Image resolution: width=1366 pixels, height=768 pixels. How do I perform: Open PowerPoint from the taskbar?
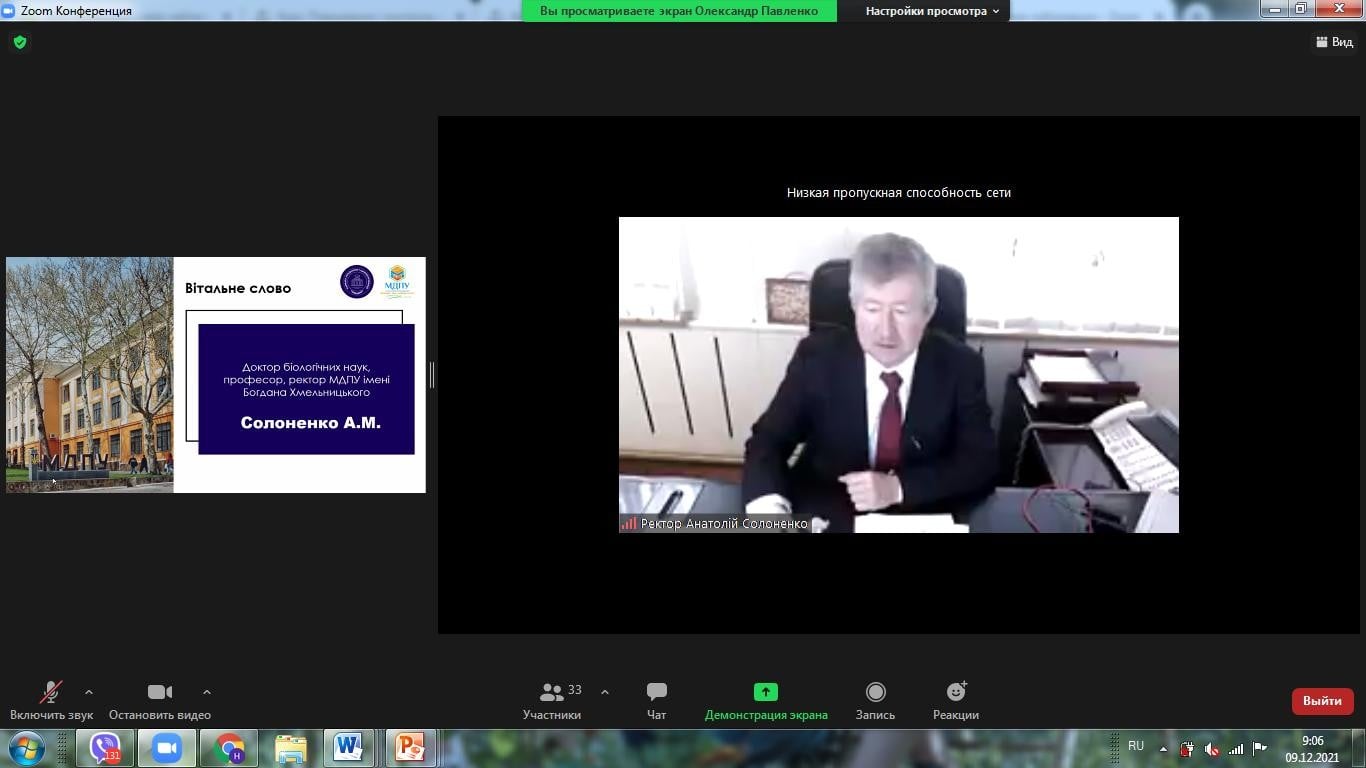[x=410, y=748]
